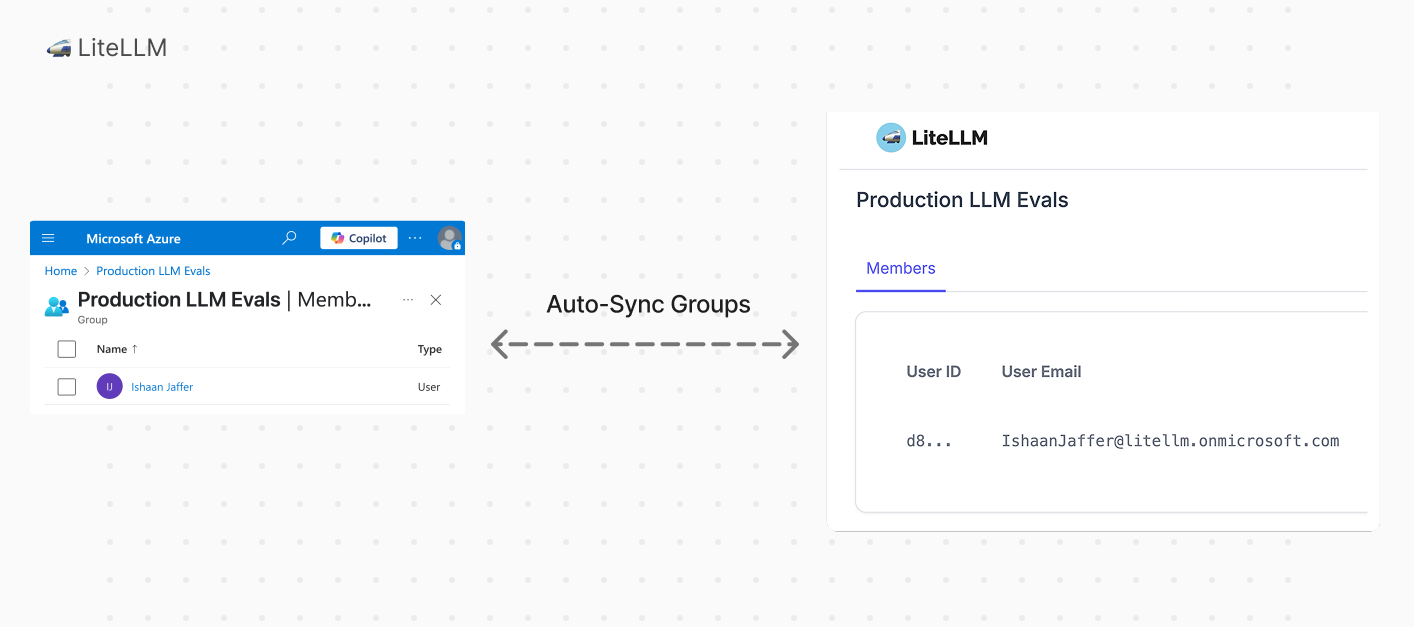Image resolution: width=1414 pixels, height=627 pixels.
Task: Open the Azure hamburger menu
Action: (x=48, y=239)
